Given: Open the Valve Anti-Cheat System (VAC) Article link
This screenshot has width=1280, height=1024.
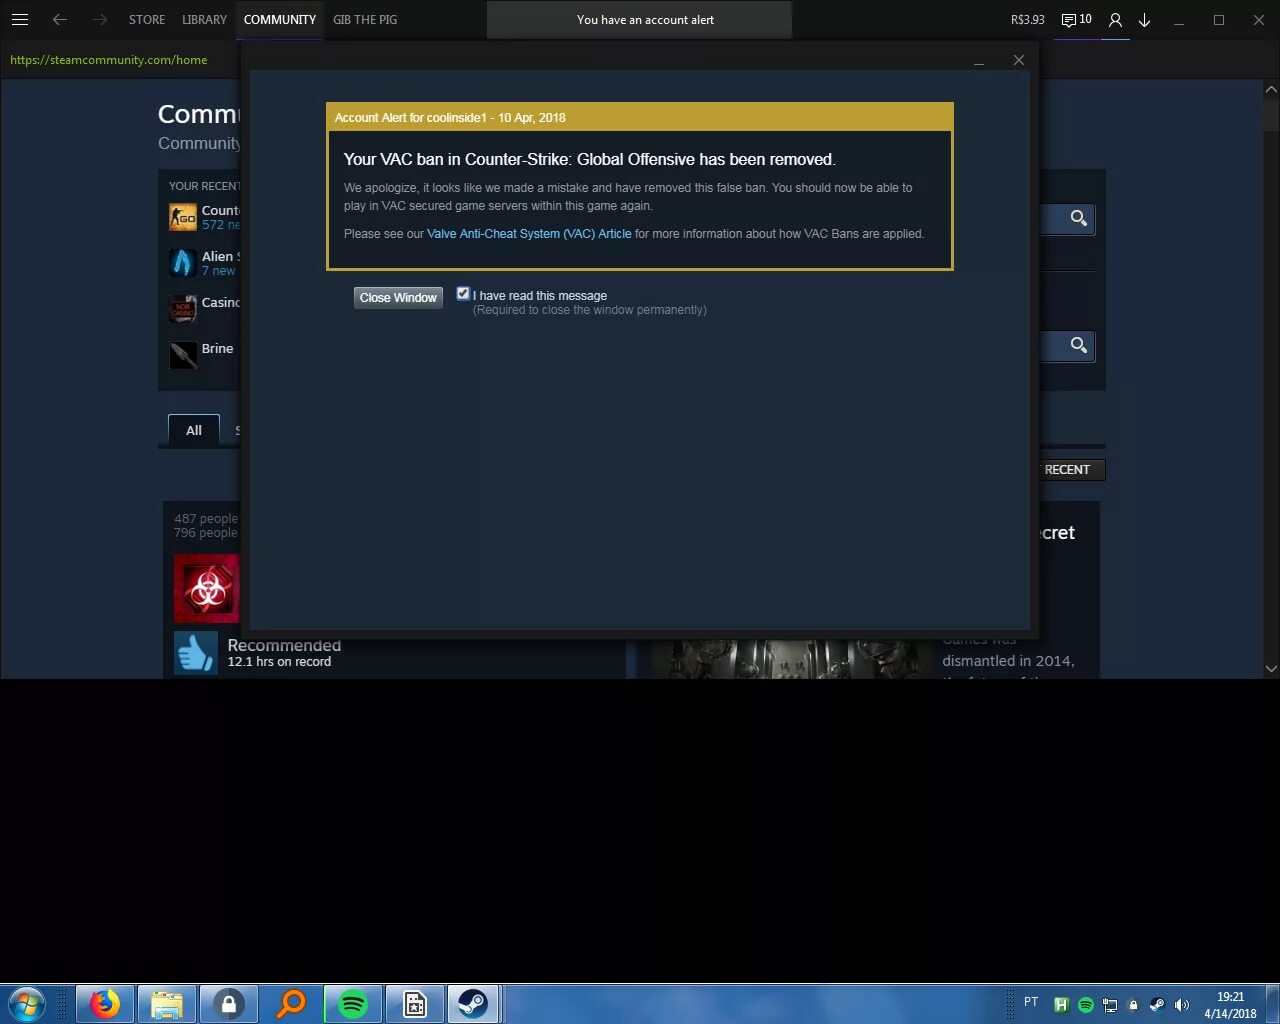Looking at the screenshot, I should click(529, 233).
